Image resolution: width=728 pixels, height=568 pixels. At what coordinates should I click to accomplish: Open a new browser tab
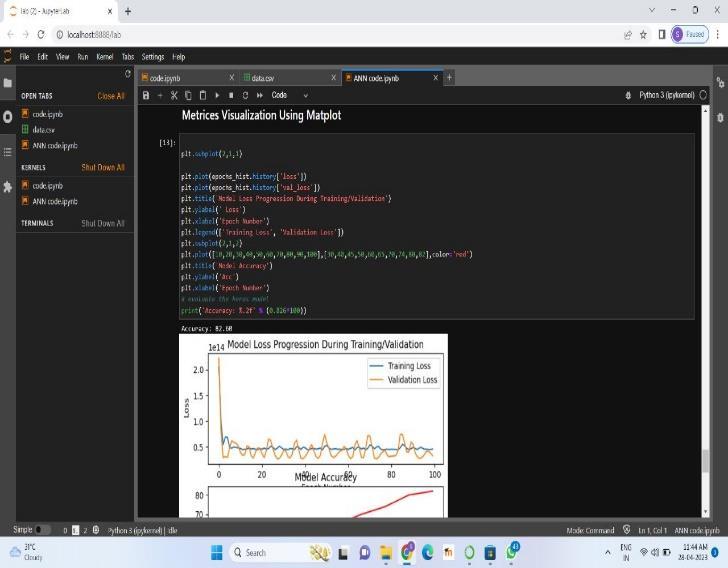[x=128, y=11]
